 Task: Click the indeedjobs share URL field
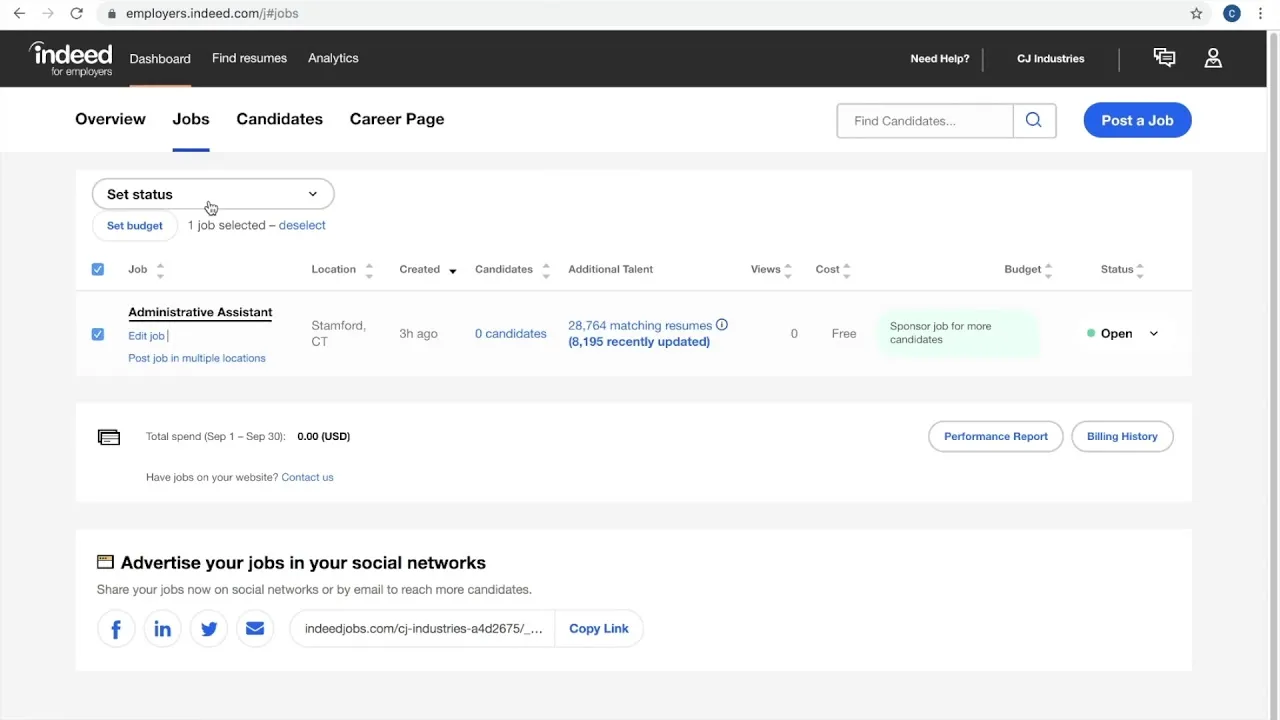point(423,629)
